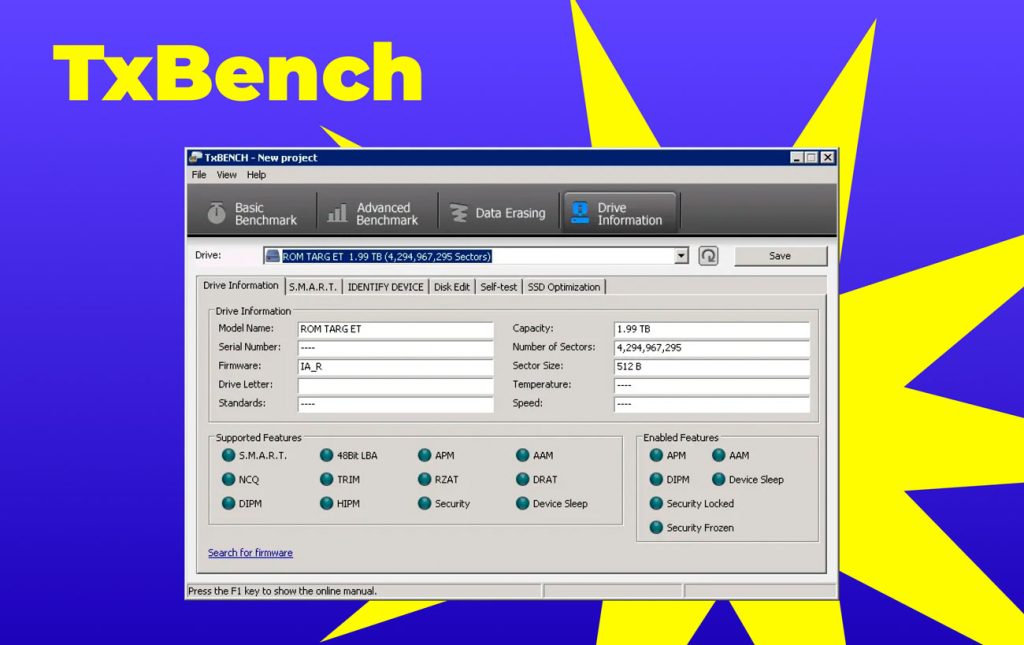Screen dimensions: 1024x645
Task: Click the Security Locked indicator light
Action: point(656,503)
